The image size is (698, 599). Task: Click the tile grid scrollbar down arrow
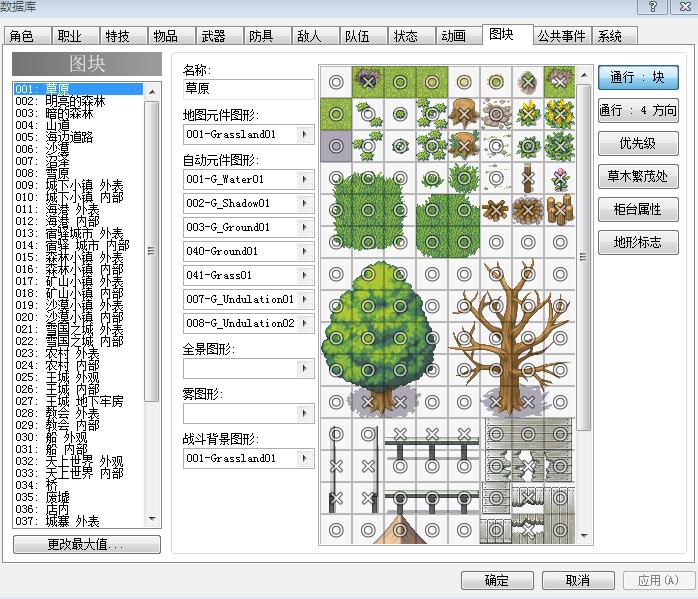584,535
